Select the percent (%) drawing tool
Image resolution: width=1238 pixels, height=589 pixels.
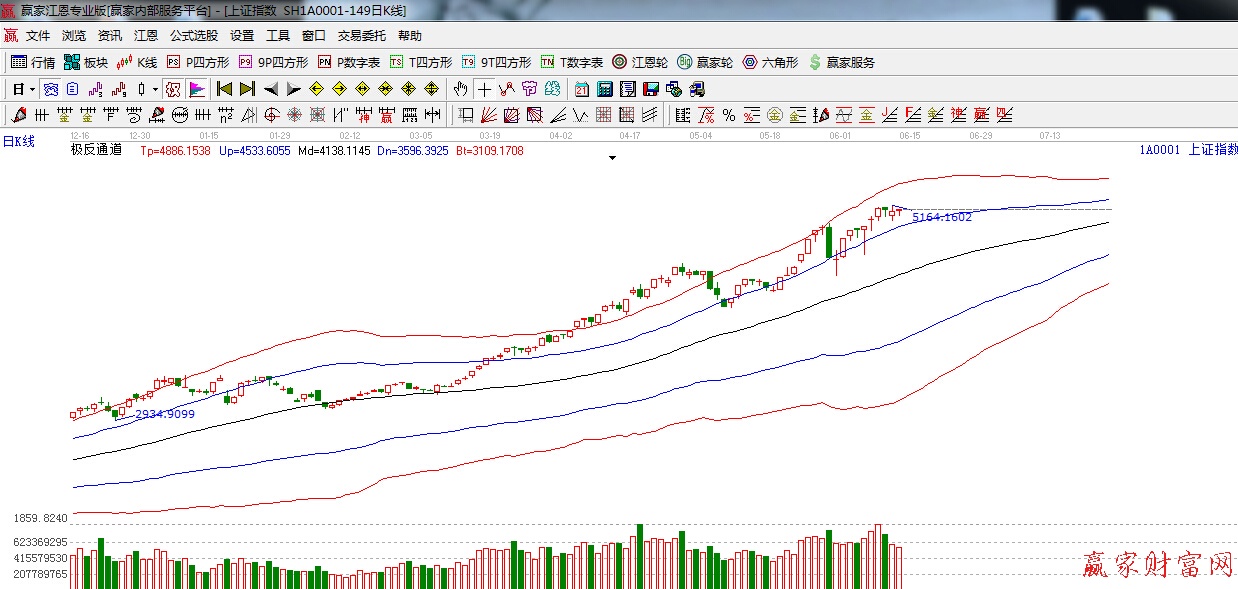pos(729,115)
